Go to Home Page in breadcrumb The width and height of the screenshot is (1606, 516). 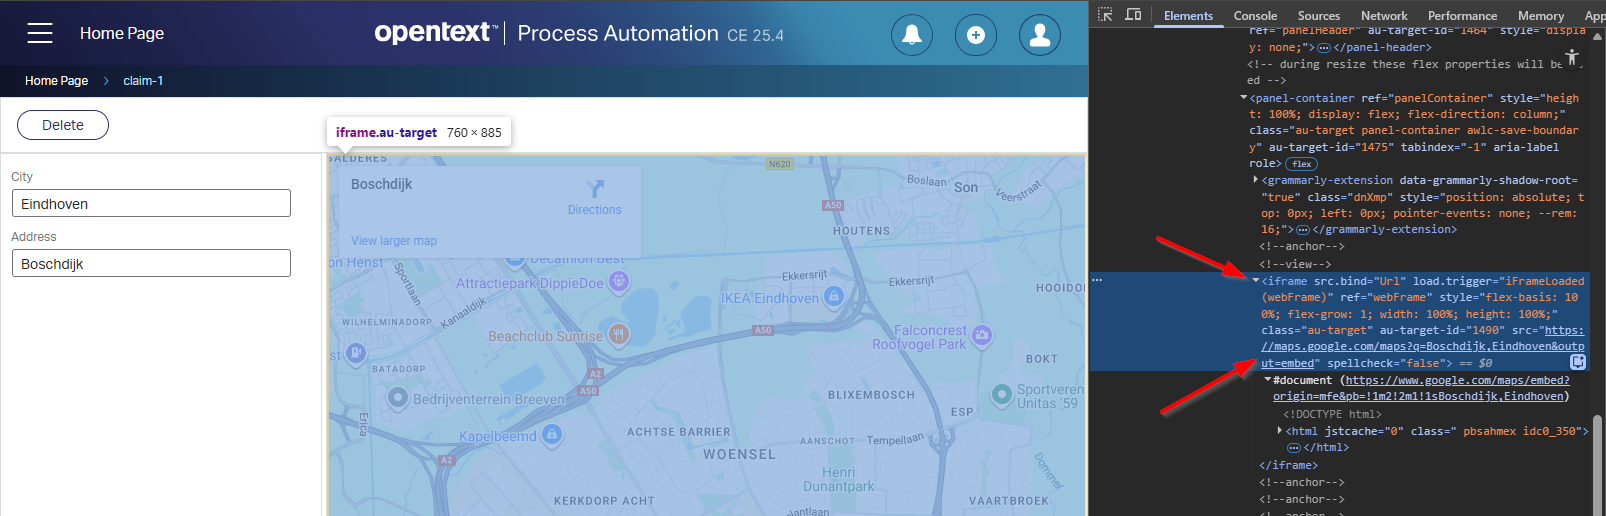[56, 81]
